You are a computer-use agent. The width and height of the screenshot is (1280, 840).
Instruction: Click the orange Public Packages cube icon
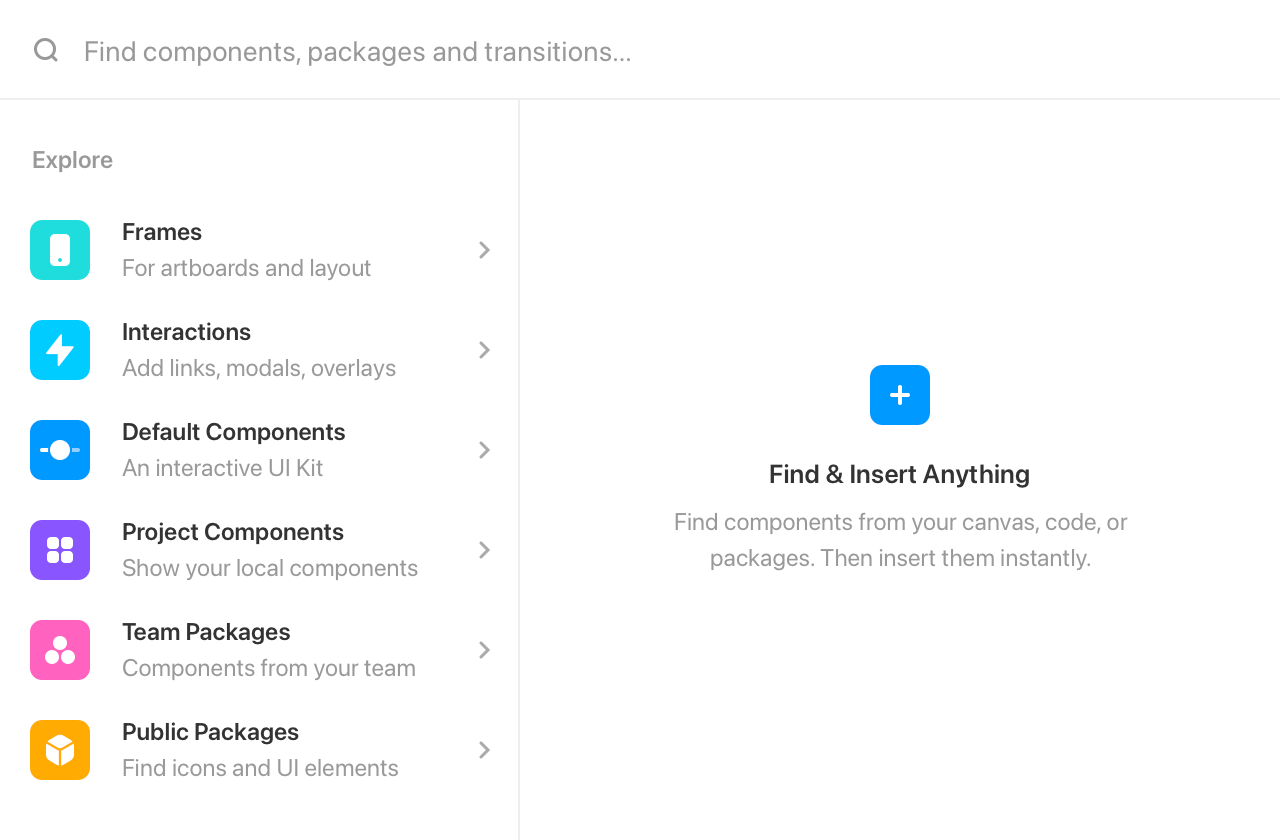coord(60,750)
